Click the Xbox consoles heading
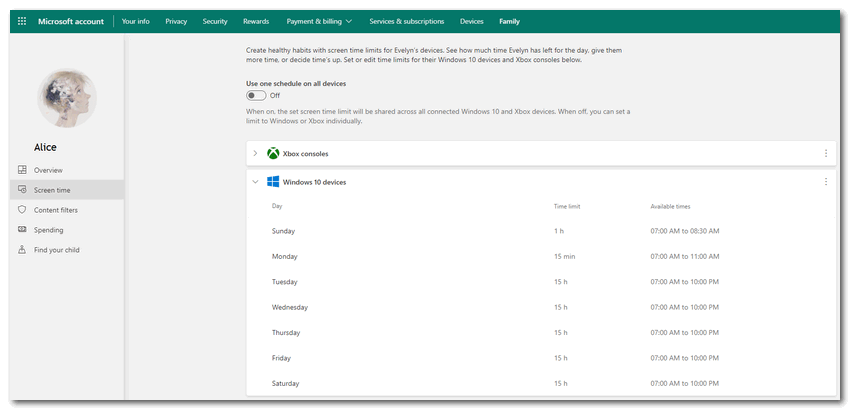 (306, 154)
